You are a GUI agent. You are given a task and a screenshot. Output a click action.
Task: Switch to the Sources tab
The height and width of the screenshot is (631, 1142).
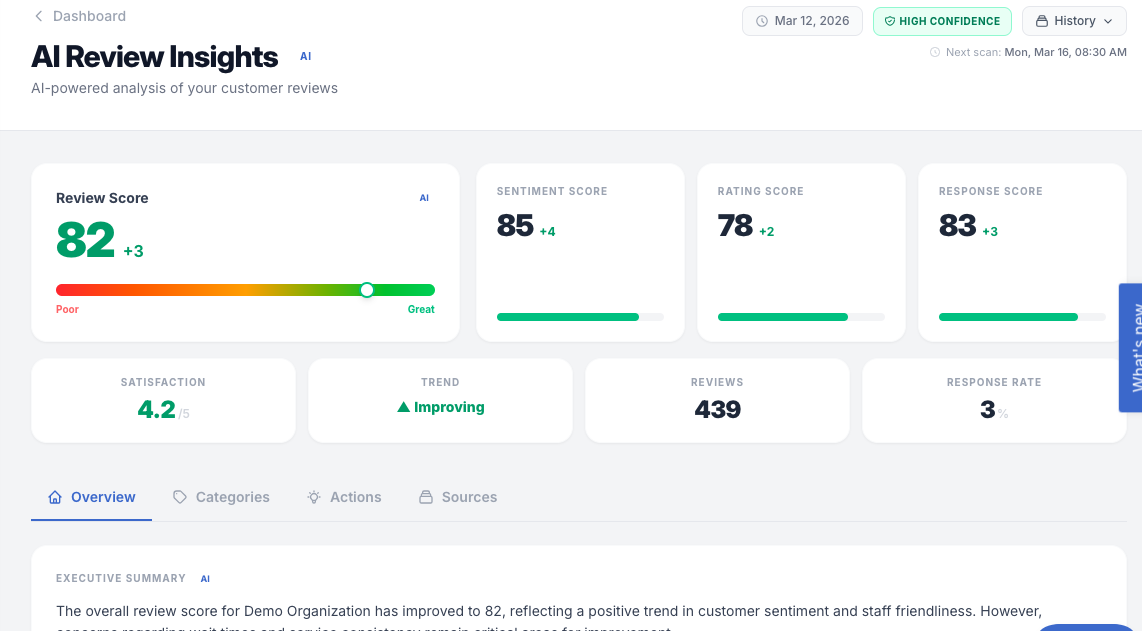(x=458, y=497)
